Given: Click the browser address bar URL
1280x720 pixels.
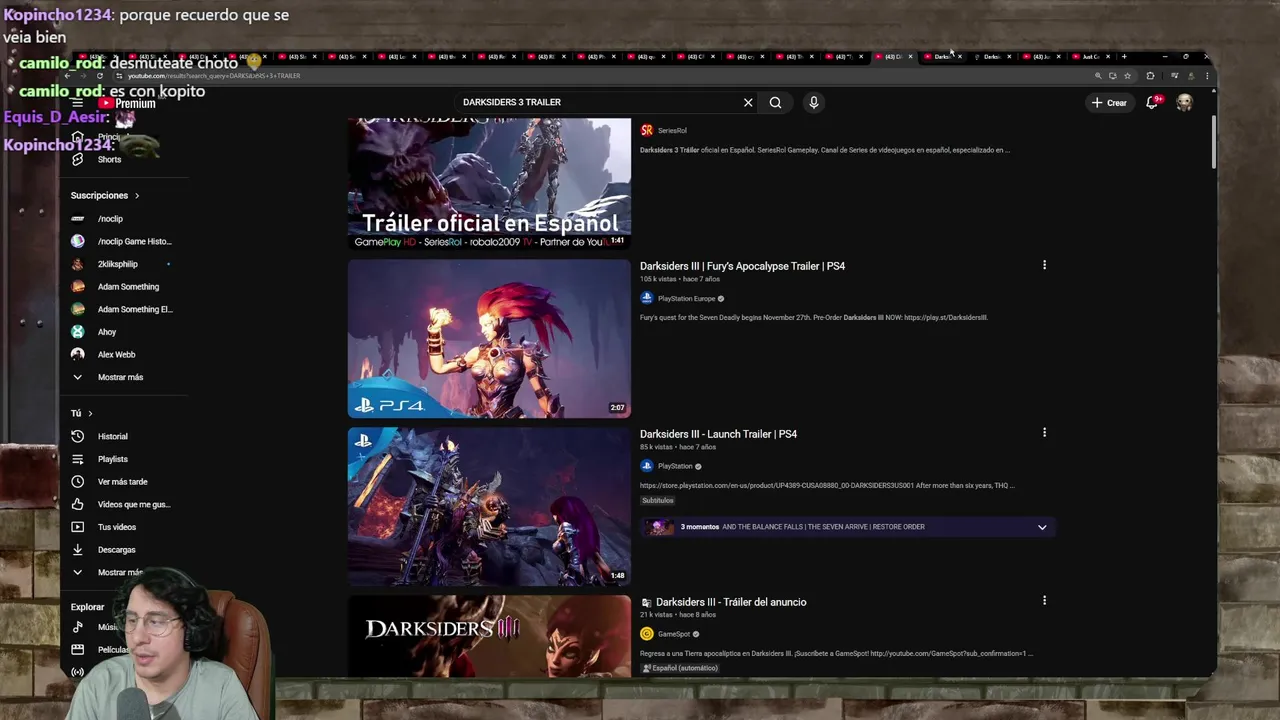Looking at the screenshot, I should coord(214,76).
